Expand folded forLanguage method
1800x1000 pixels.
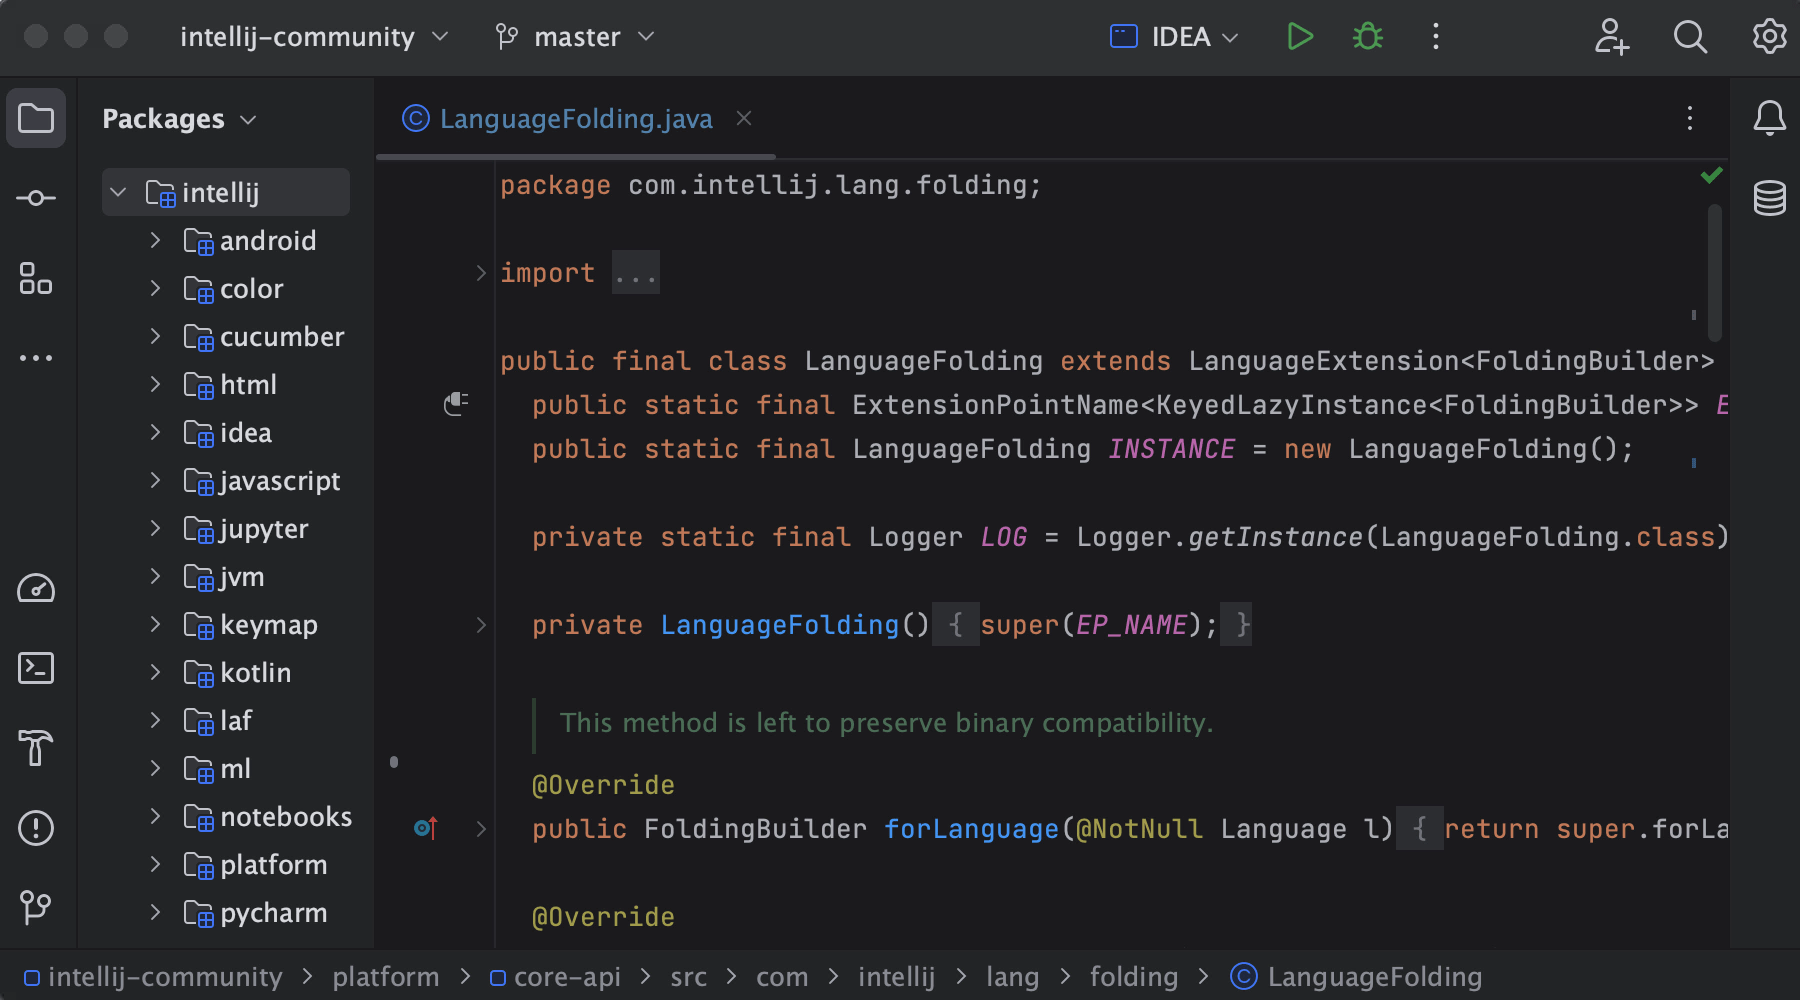pos(481,828)
